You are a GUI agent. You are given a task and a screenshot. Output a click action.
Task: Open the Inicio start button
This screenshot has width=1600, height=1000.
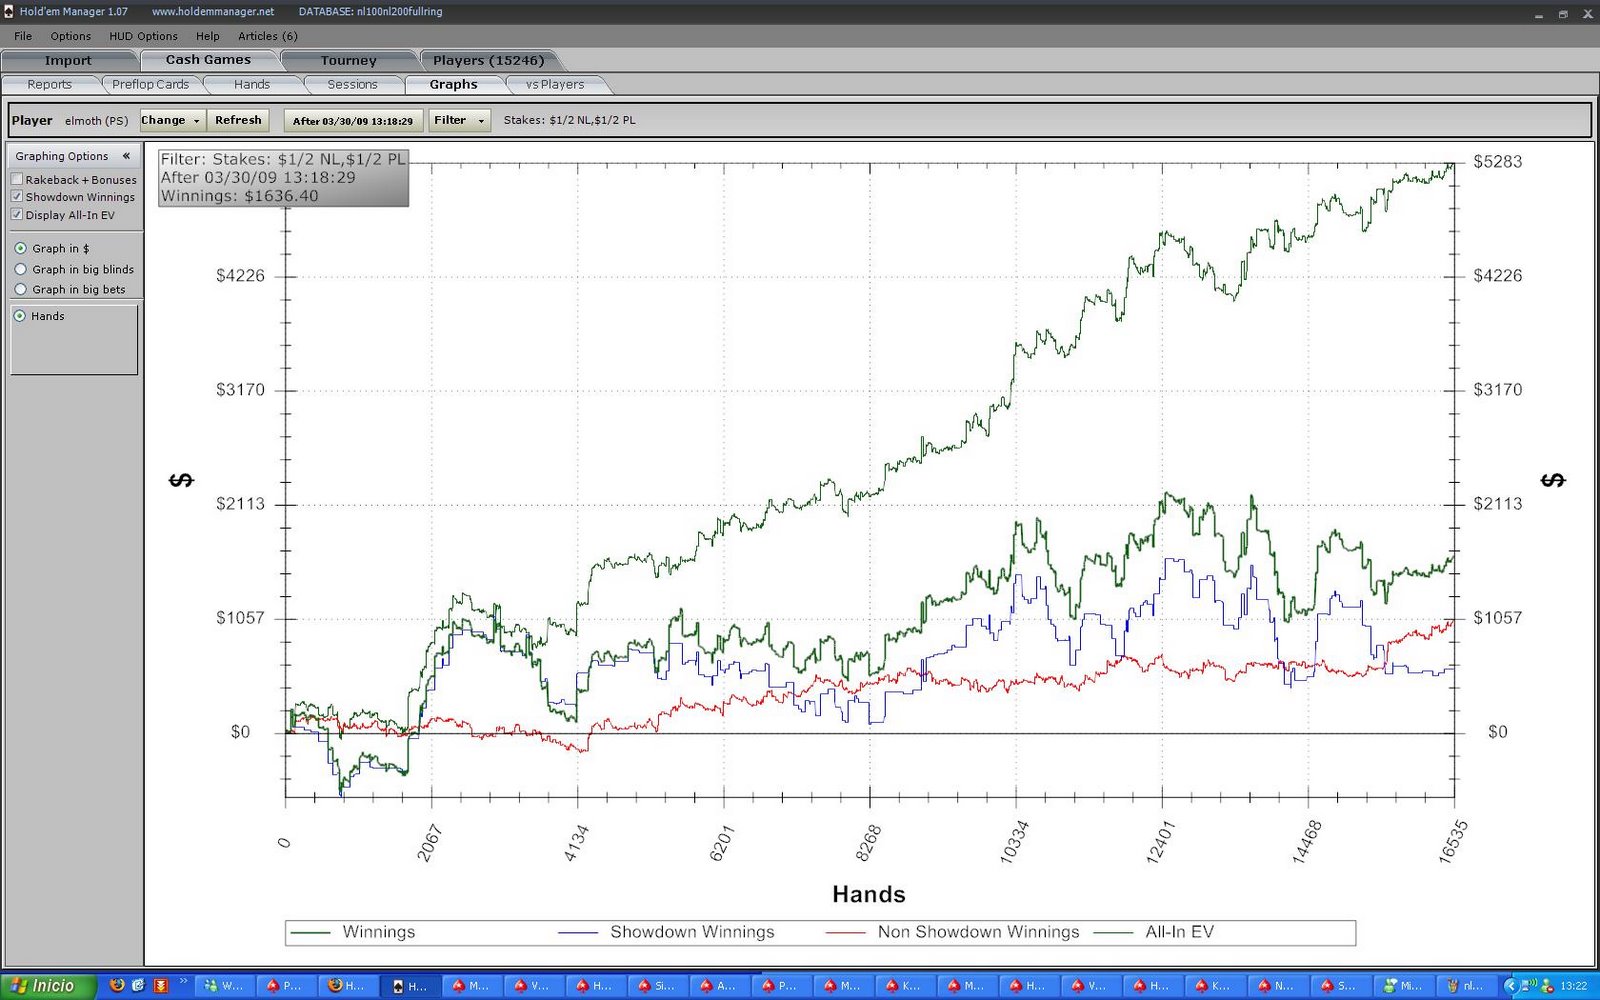point(47,986)
